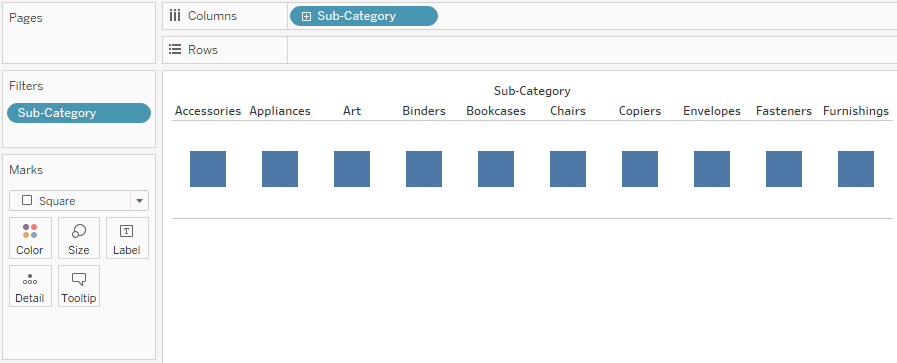
Task: Select the Sub-Category pill on Columns
Action: tap(364, 16)
